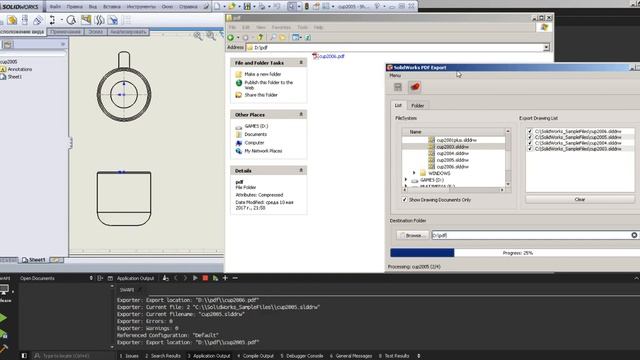The height and width of the screenshot is (360, 640).
Task: Clear destination path with the round x icon
Action: click(x=634, y=235)
